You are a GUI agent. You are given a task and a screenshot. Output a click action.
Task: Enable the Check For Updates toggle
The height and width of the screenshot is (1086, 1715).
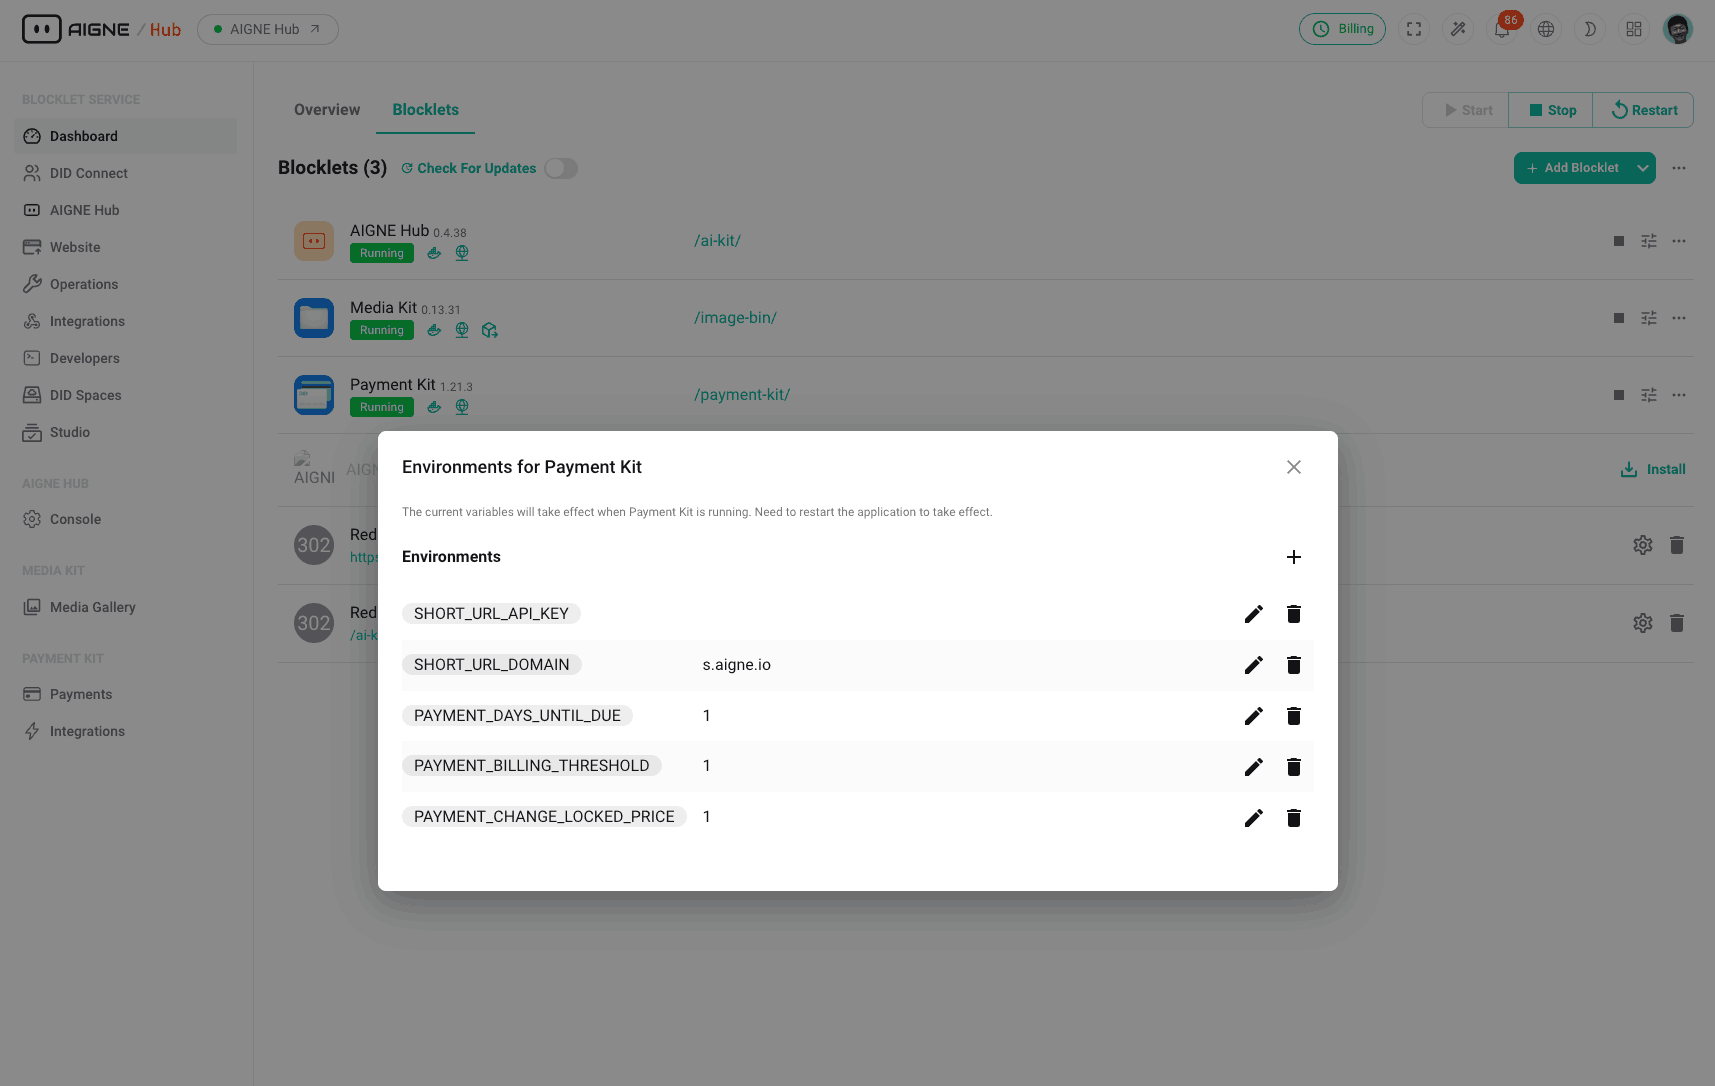pyautogui.click(x=561, y=168)
